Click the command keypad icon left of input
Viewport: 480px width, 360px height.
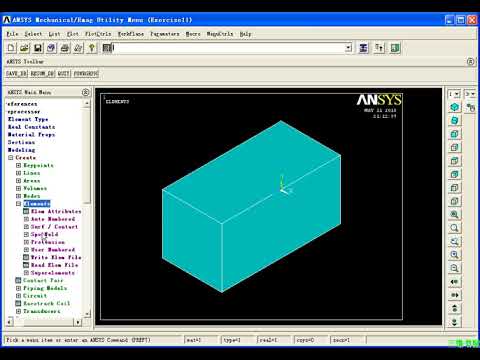click(x=107, y=48)
